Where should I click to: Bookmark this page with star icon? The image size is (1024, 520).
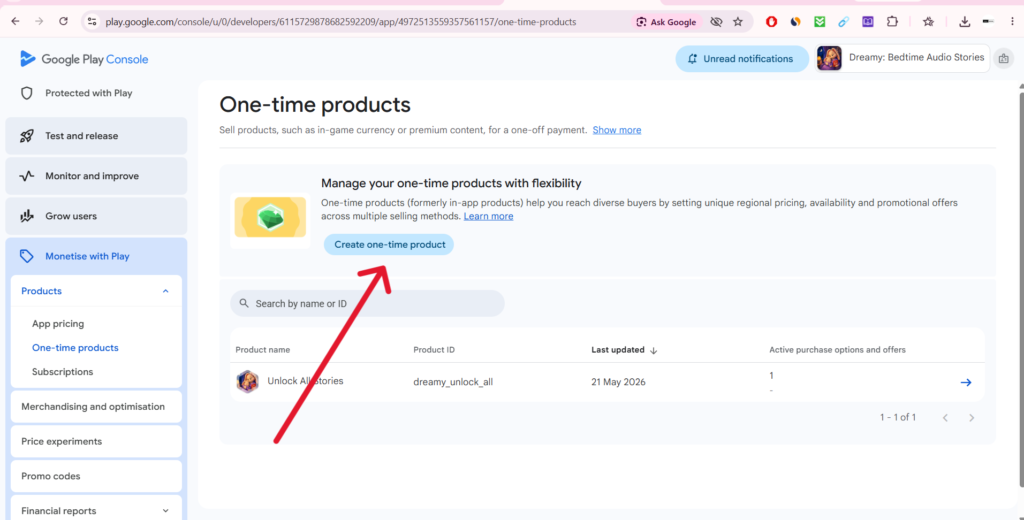[738, 22]
